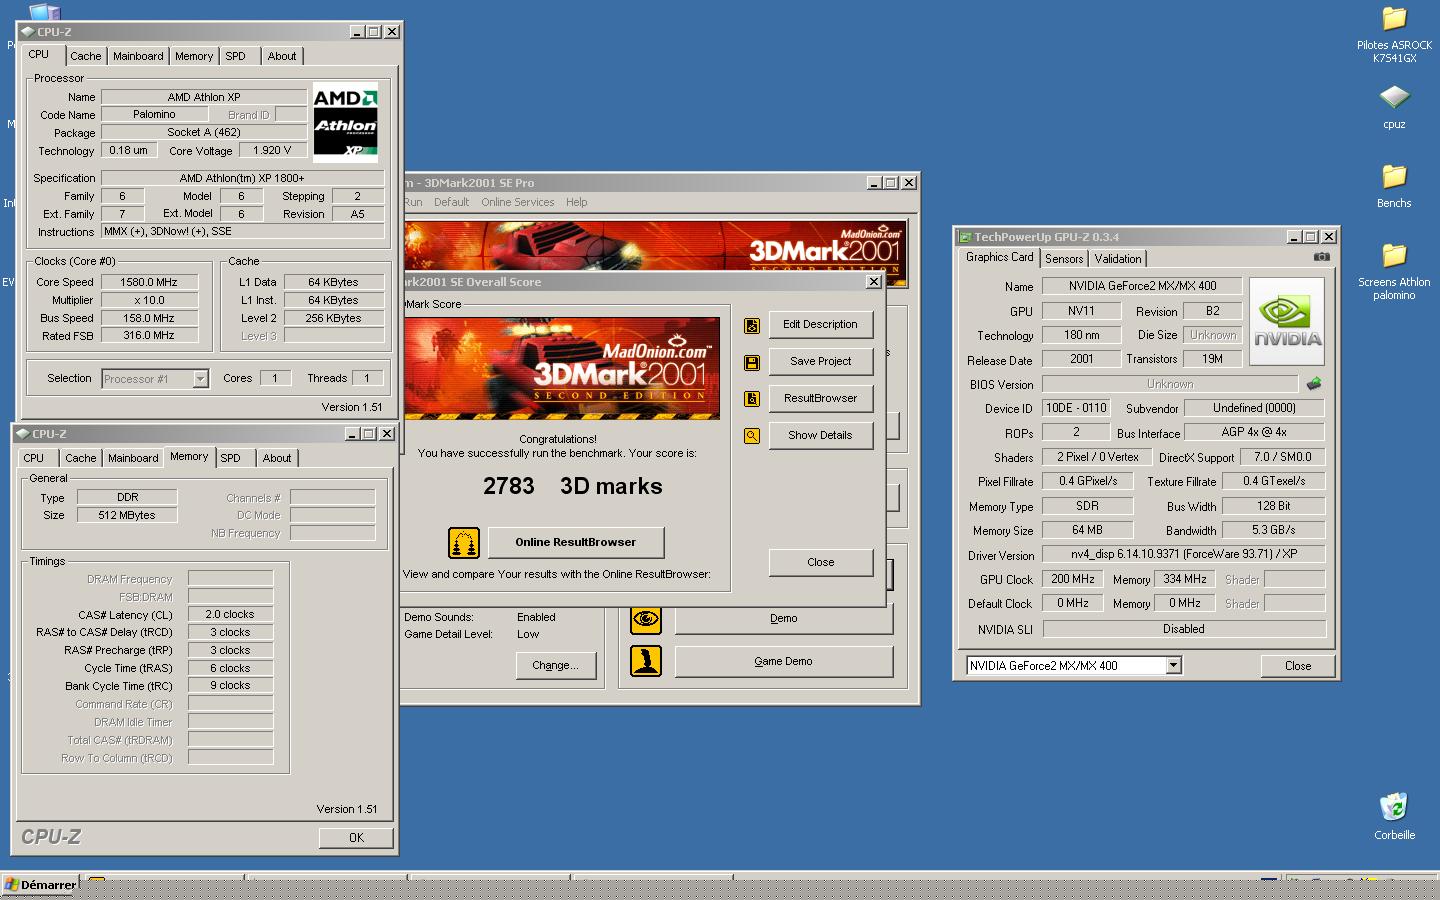Image resolution: width=1440 pixels, height=900 pixels.
Task: Click the GPU Clock 200 MHz field
Action: [x=1072, y=580]
